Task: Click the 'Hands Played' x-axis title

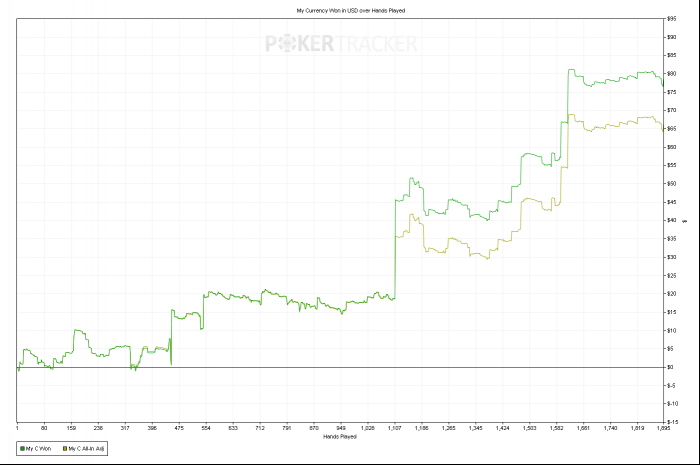Action: click(x=340, y=436)
